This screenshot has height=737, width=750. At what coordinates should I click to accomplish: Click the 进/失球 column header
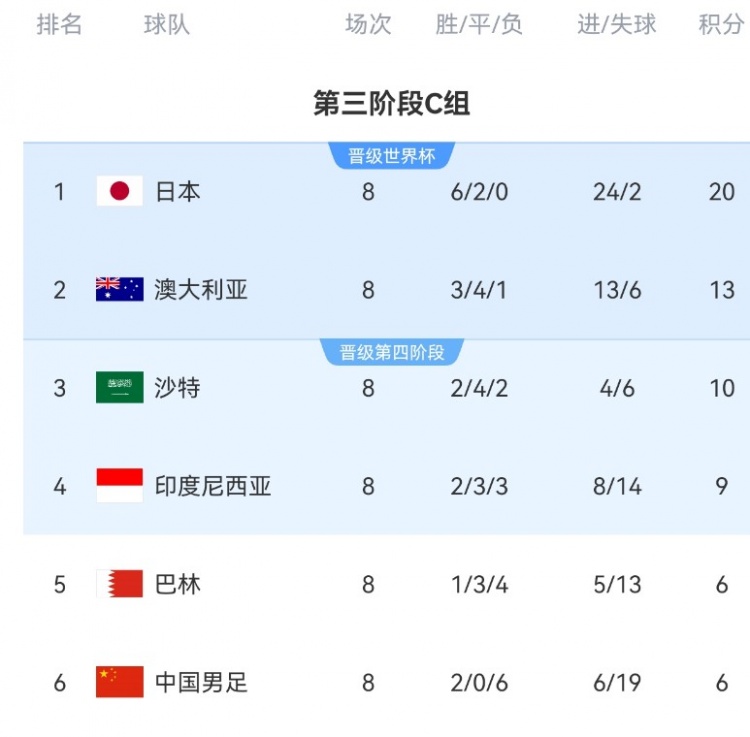[x=617, y=24]
